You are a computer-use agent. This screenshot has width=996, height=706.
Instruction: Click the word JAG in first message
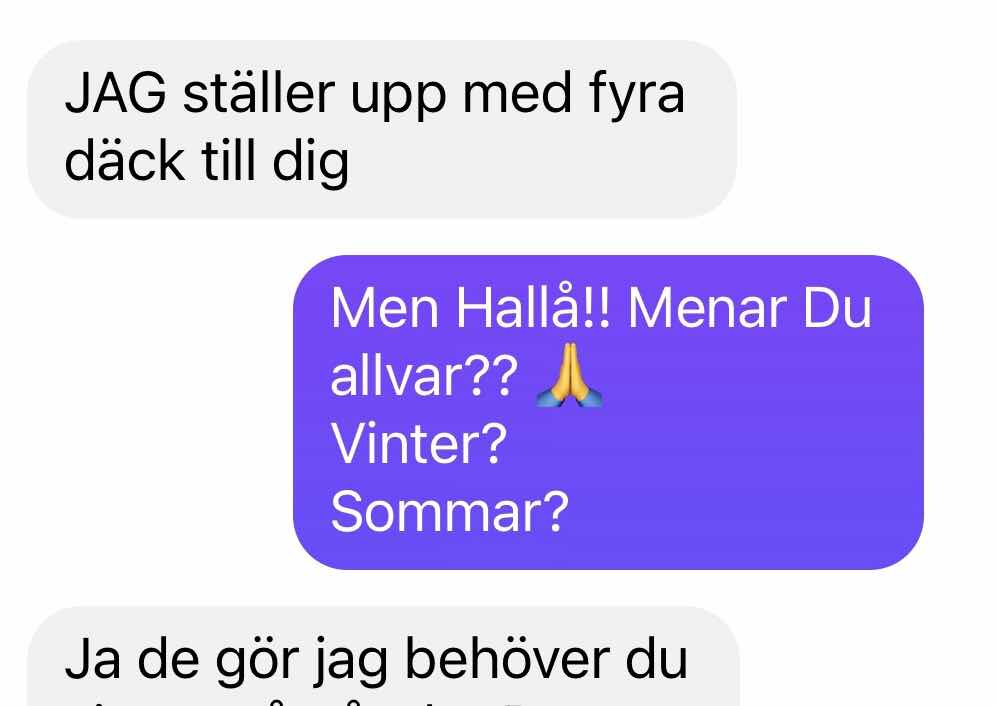click(x=116, y=93)
